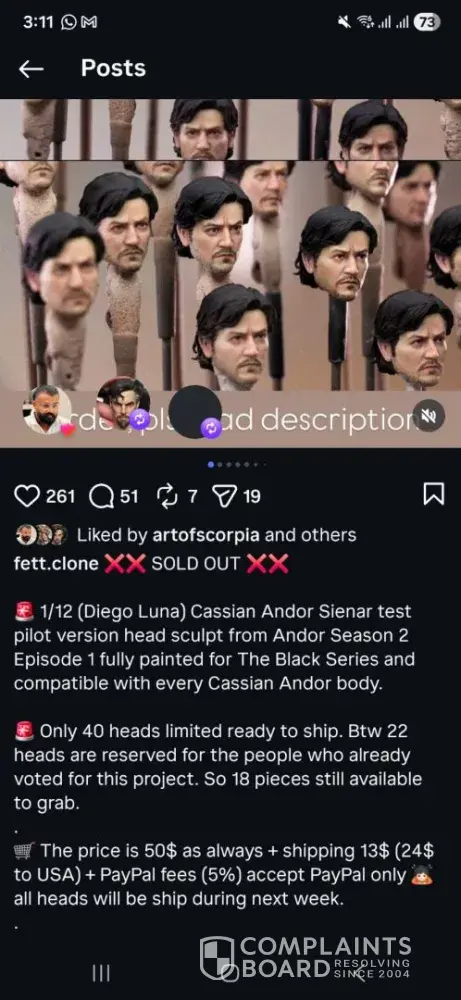Like the post with the heart icon

click(x=26, y=496)
